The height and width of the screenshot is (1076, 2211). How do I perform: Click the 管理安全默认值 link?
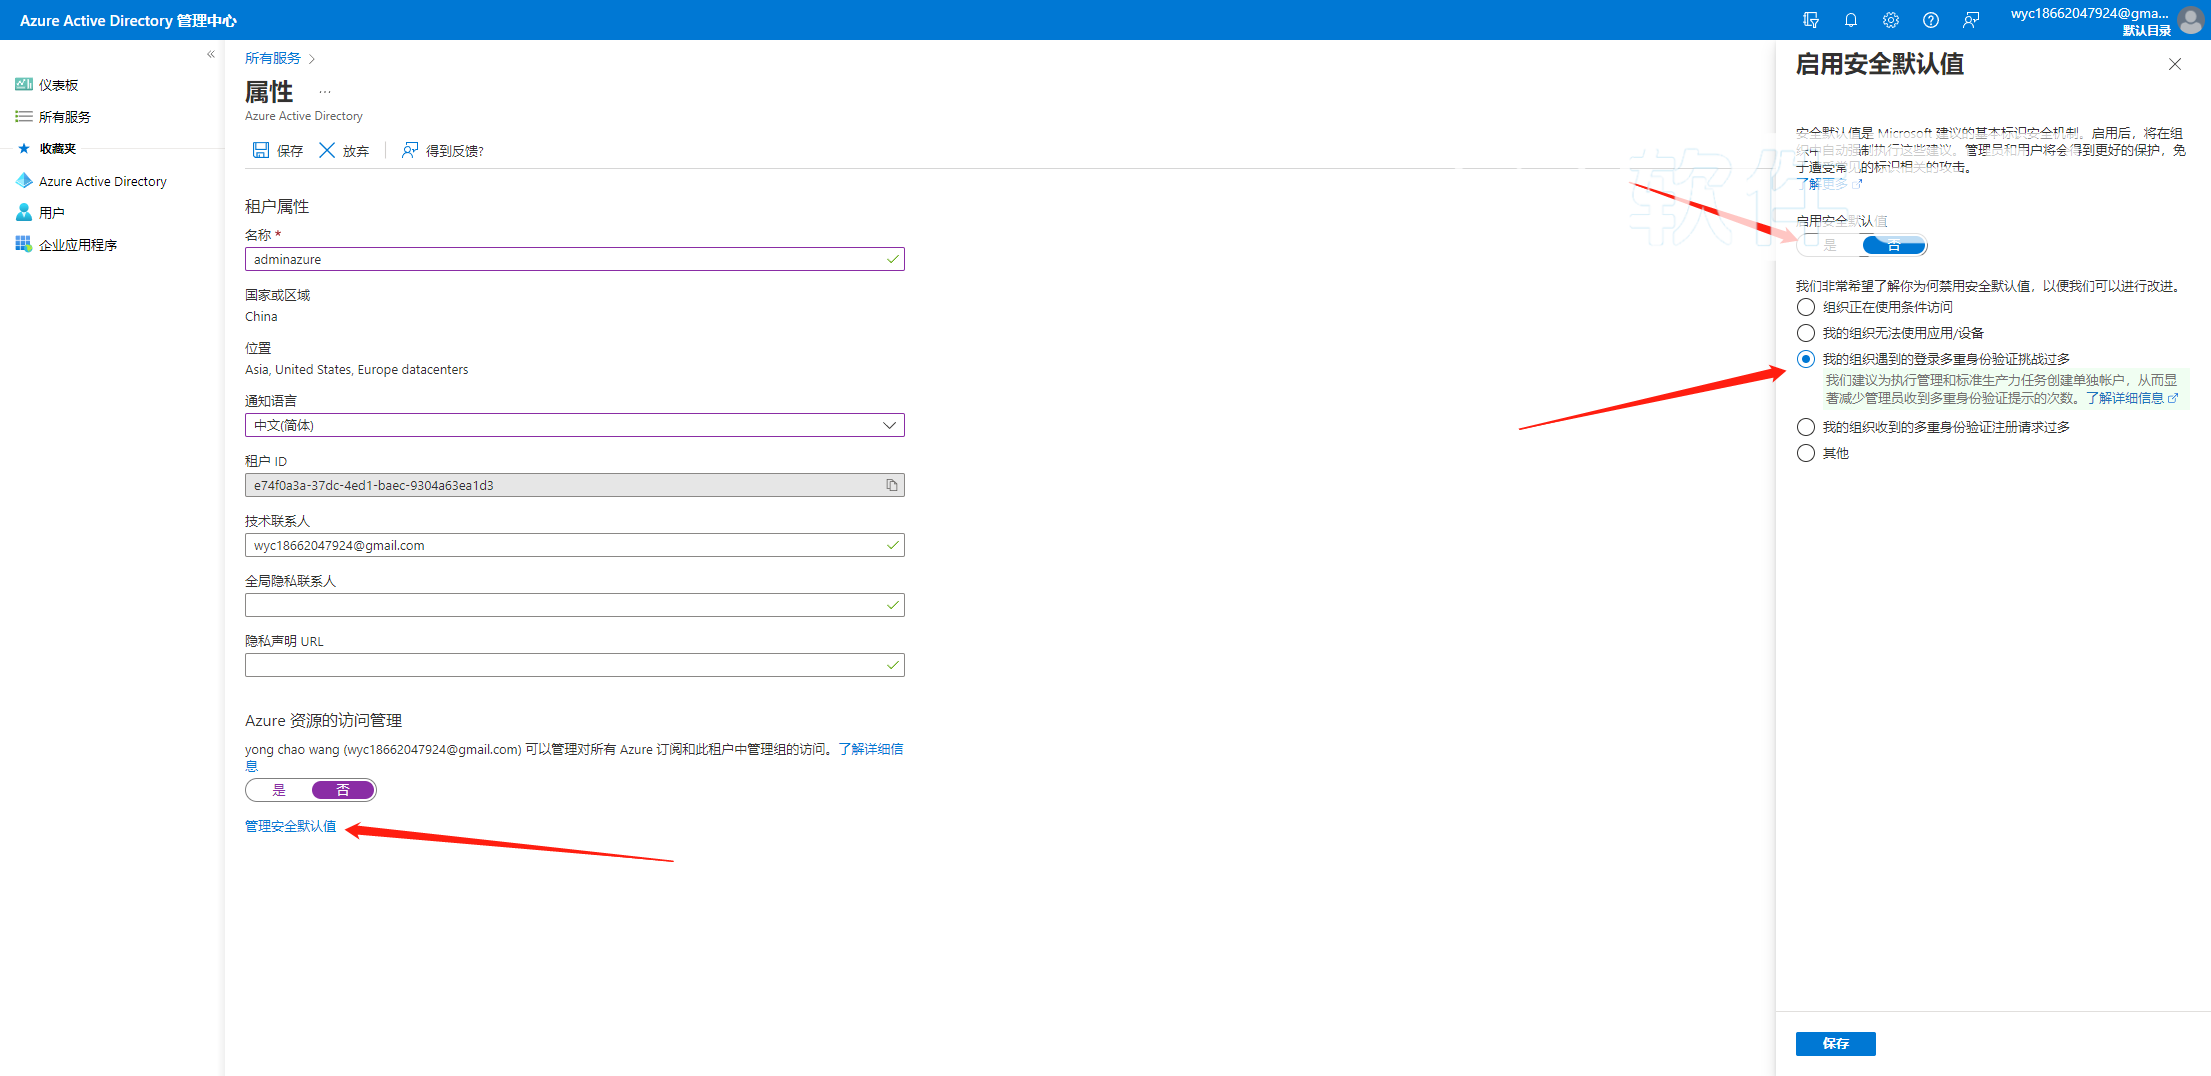290,826
